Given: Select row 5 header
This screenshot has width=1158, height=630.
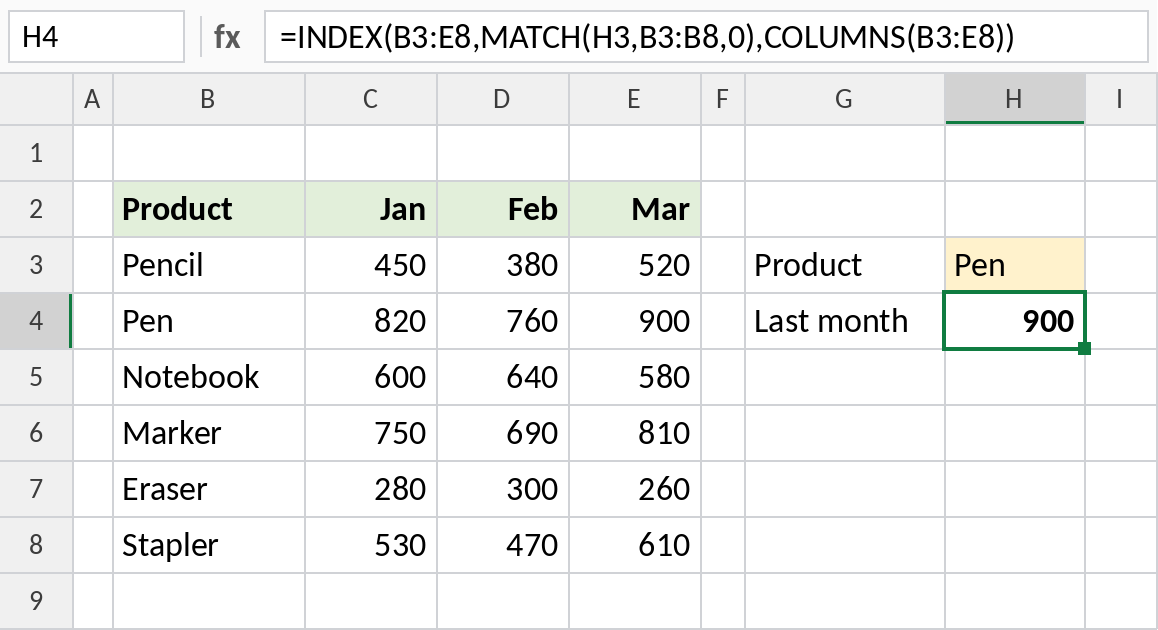Looking at the screenshot, I should (x=36, y=377).
